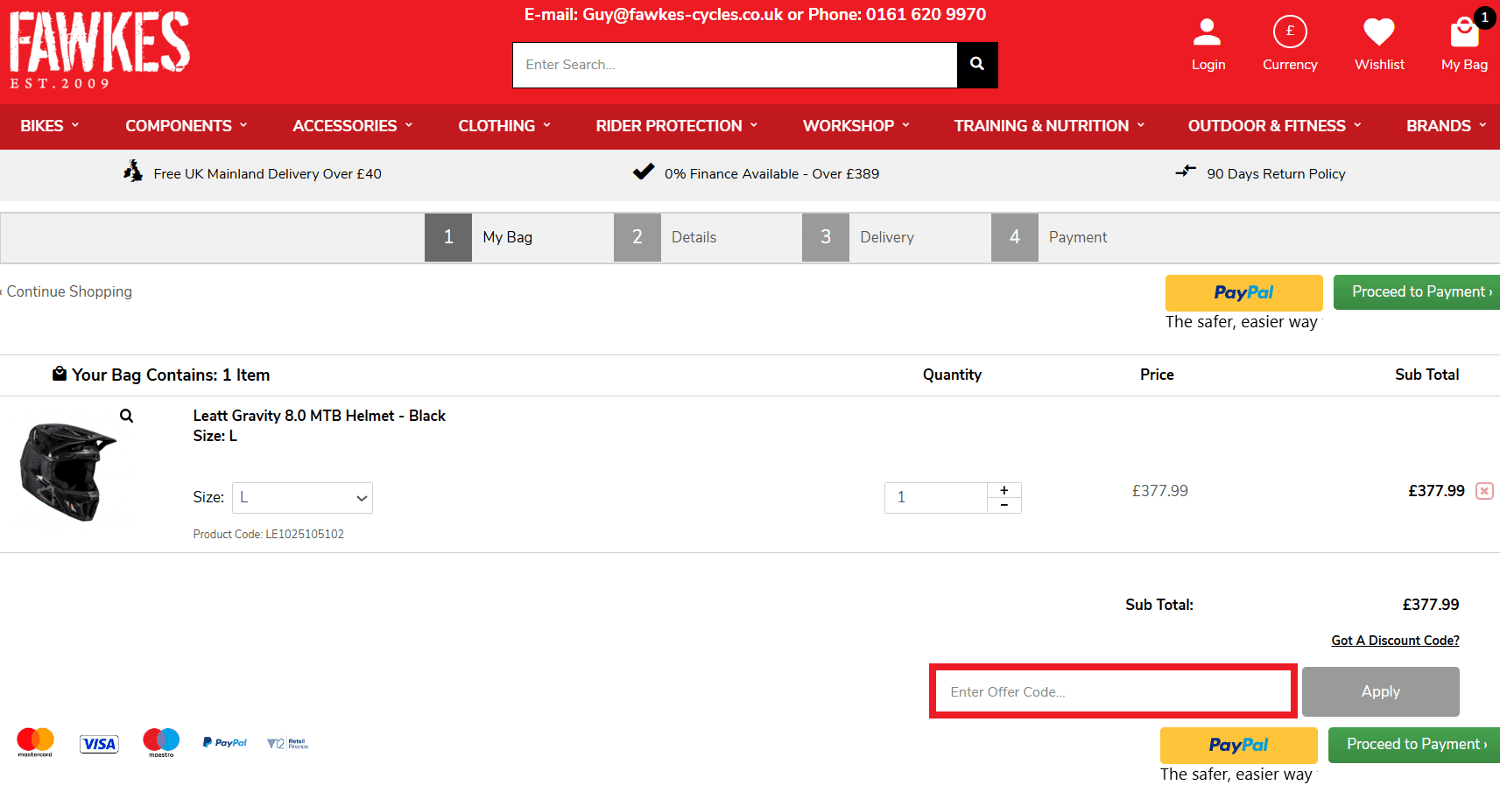1500x799 pixels.
Task: Click the quantity input field
Action: pyautogui.click(x=936, y=498)
